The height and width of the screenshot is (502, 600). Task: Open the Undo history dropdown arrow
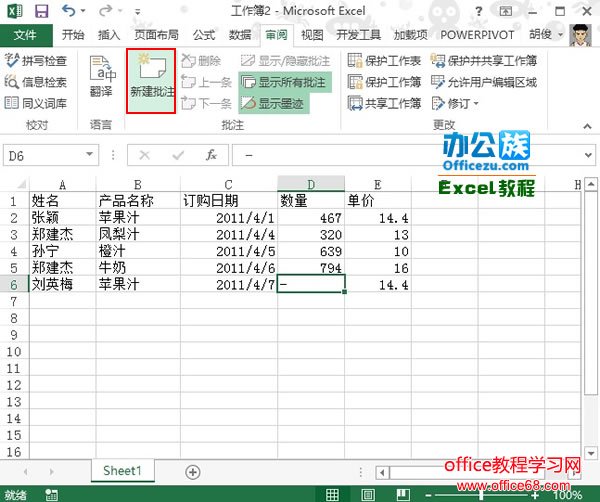[x=83, y=11]
